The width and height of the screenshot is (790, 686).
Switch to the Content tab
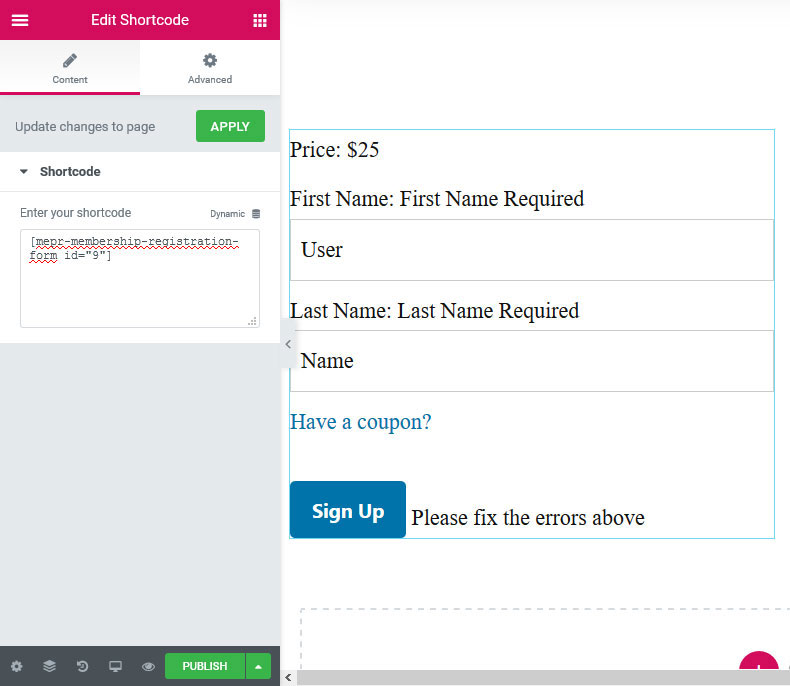point(70,68)
